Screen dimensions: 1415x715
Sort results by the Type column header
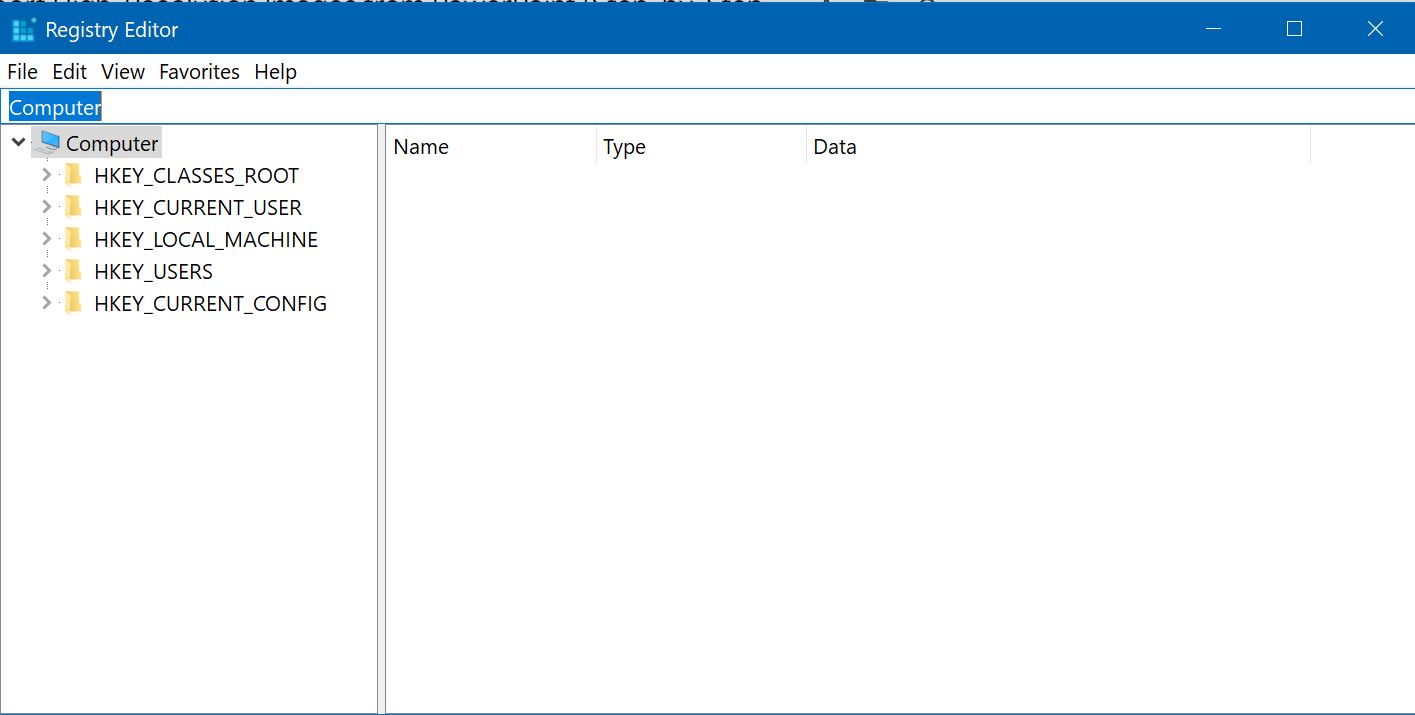[x=624, y=146]
